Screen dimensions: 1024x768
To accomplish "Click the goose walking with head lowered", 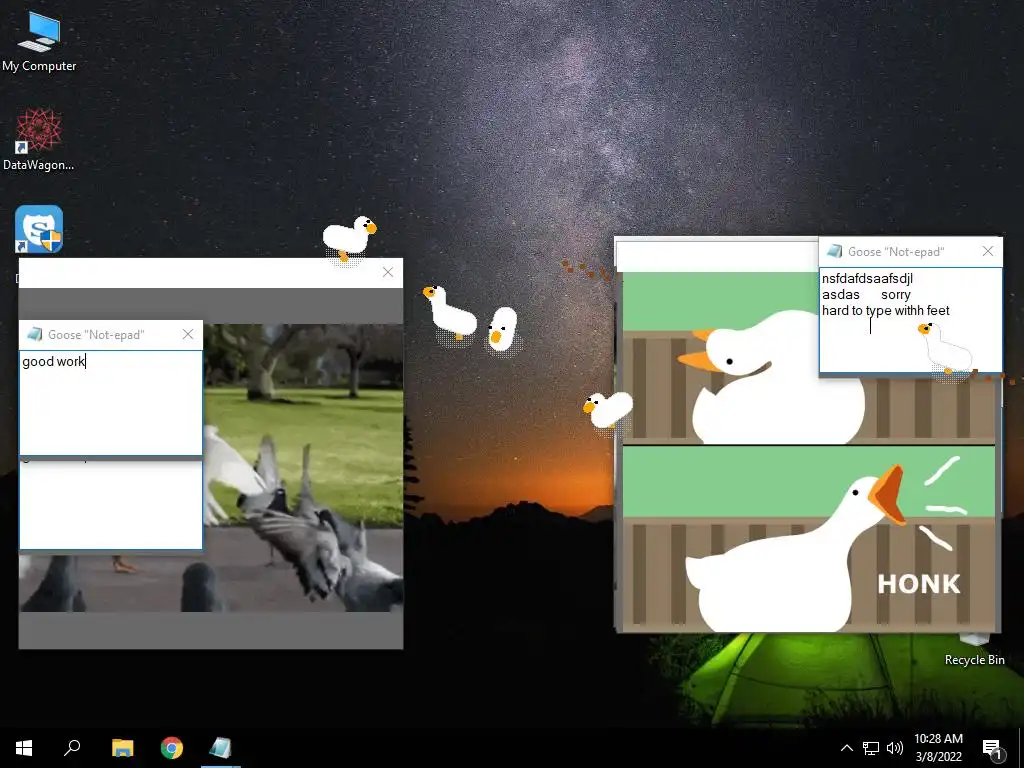I will point(449,312).
